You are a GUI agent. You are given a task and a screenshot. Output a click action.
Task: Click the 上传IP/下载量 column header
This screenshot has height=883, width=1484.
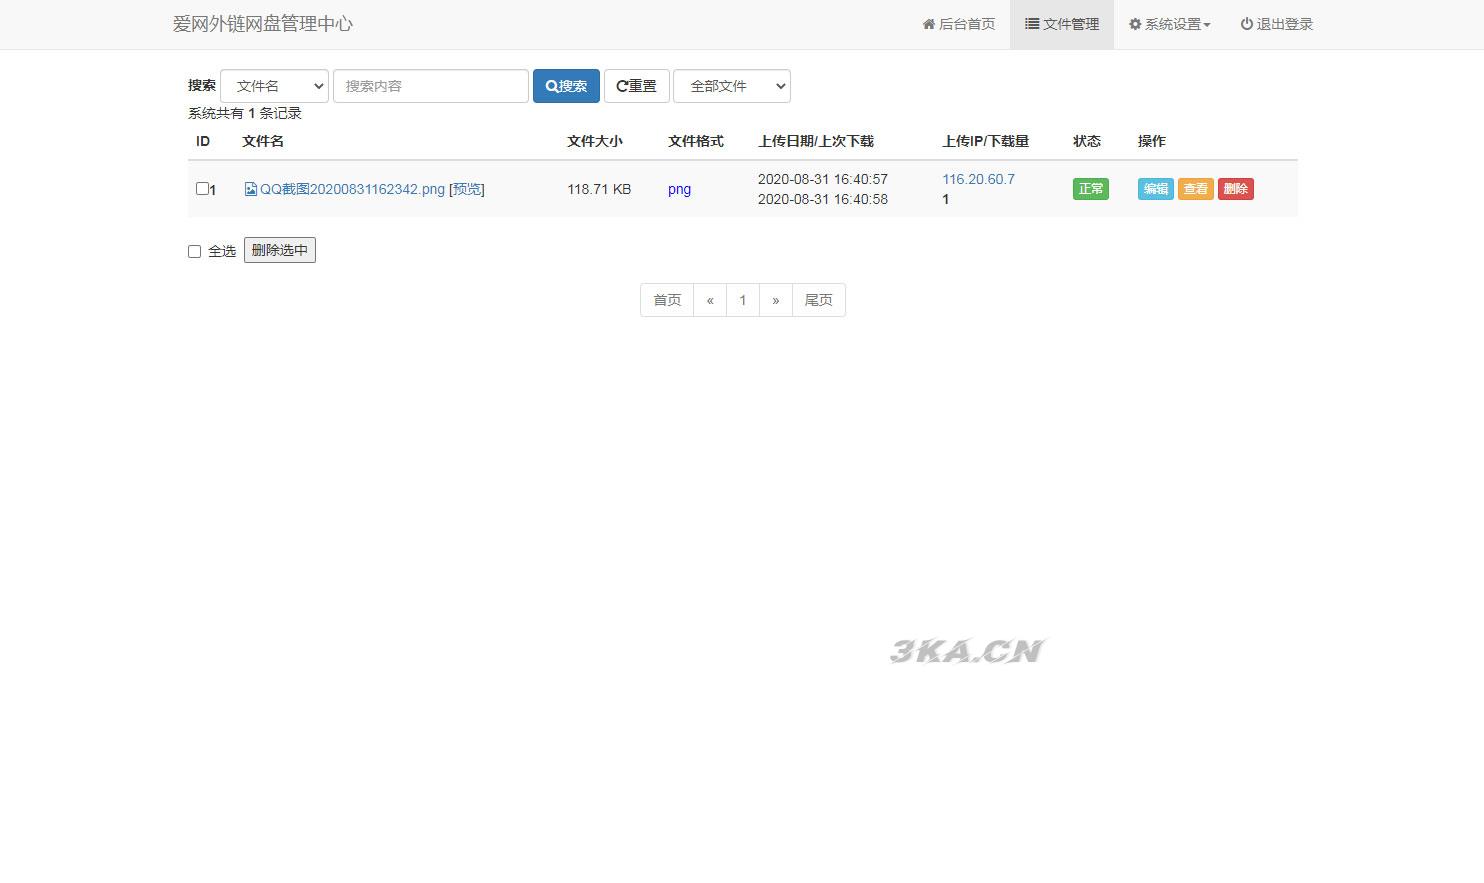(986, 141)
